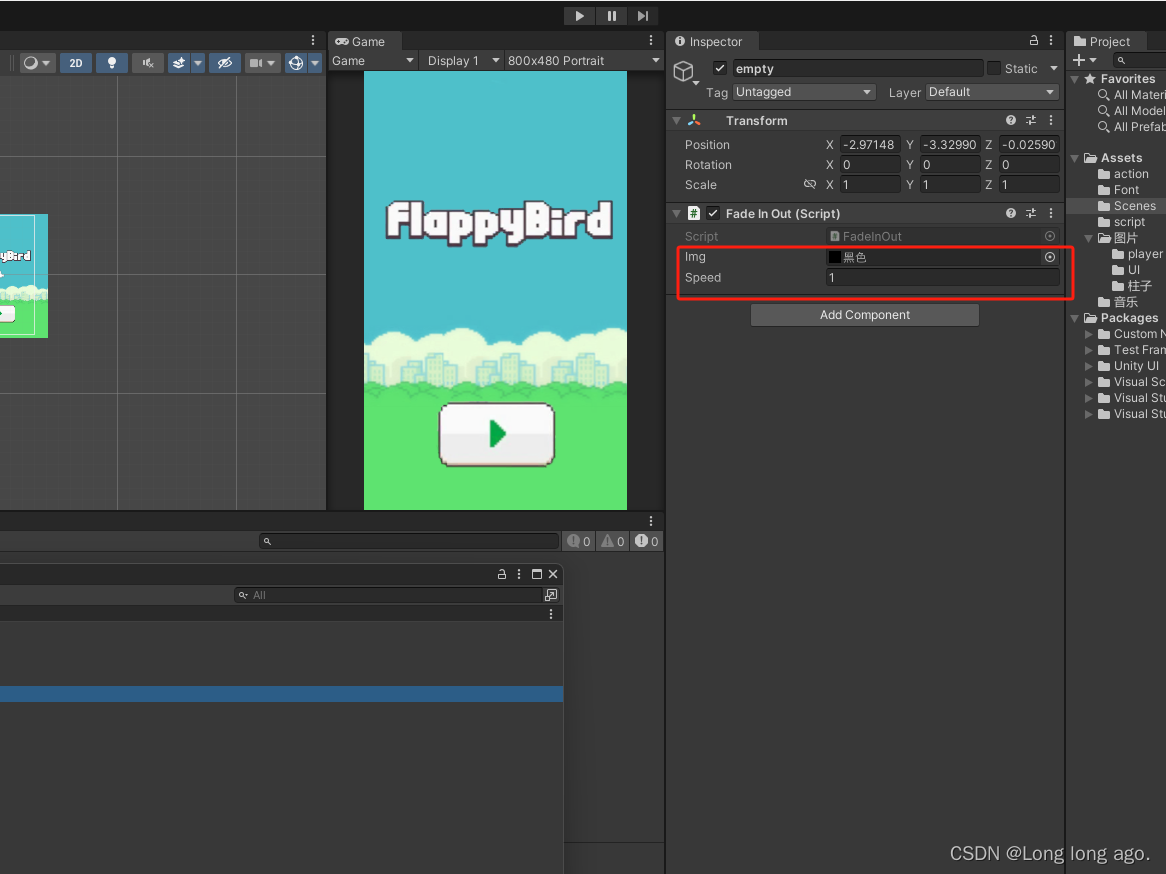The image size is (1166, 874).
Task: Toggle gizmos with the globe icon
Action: coord(296,63)
